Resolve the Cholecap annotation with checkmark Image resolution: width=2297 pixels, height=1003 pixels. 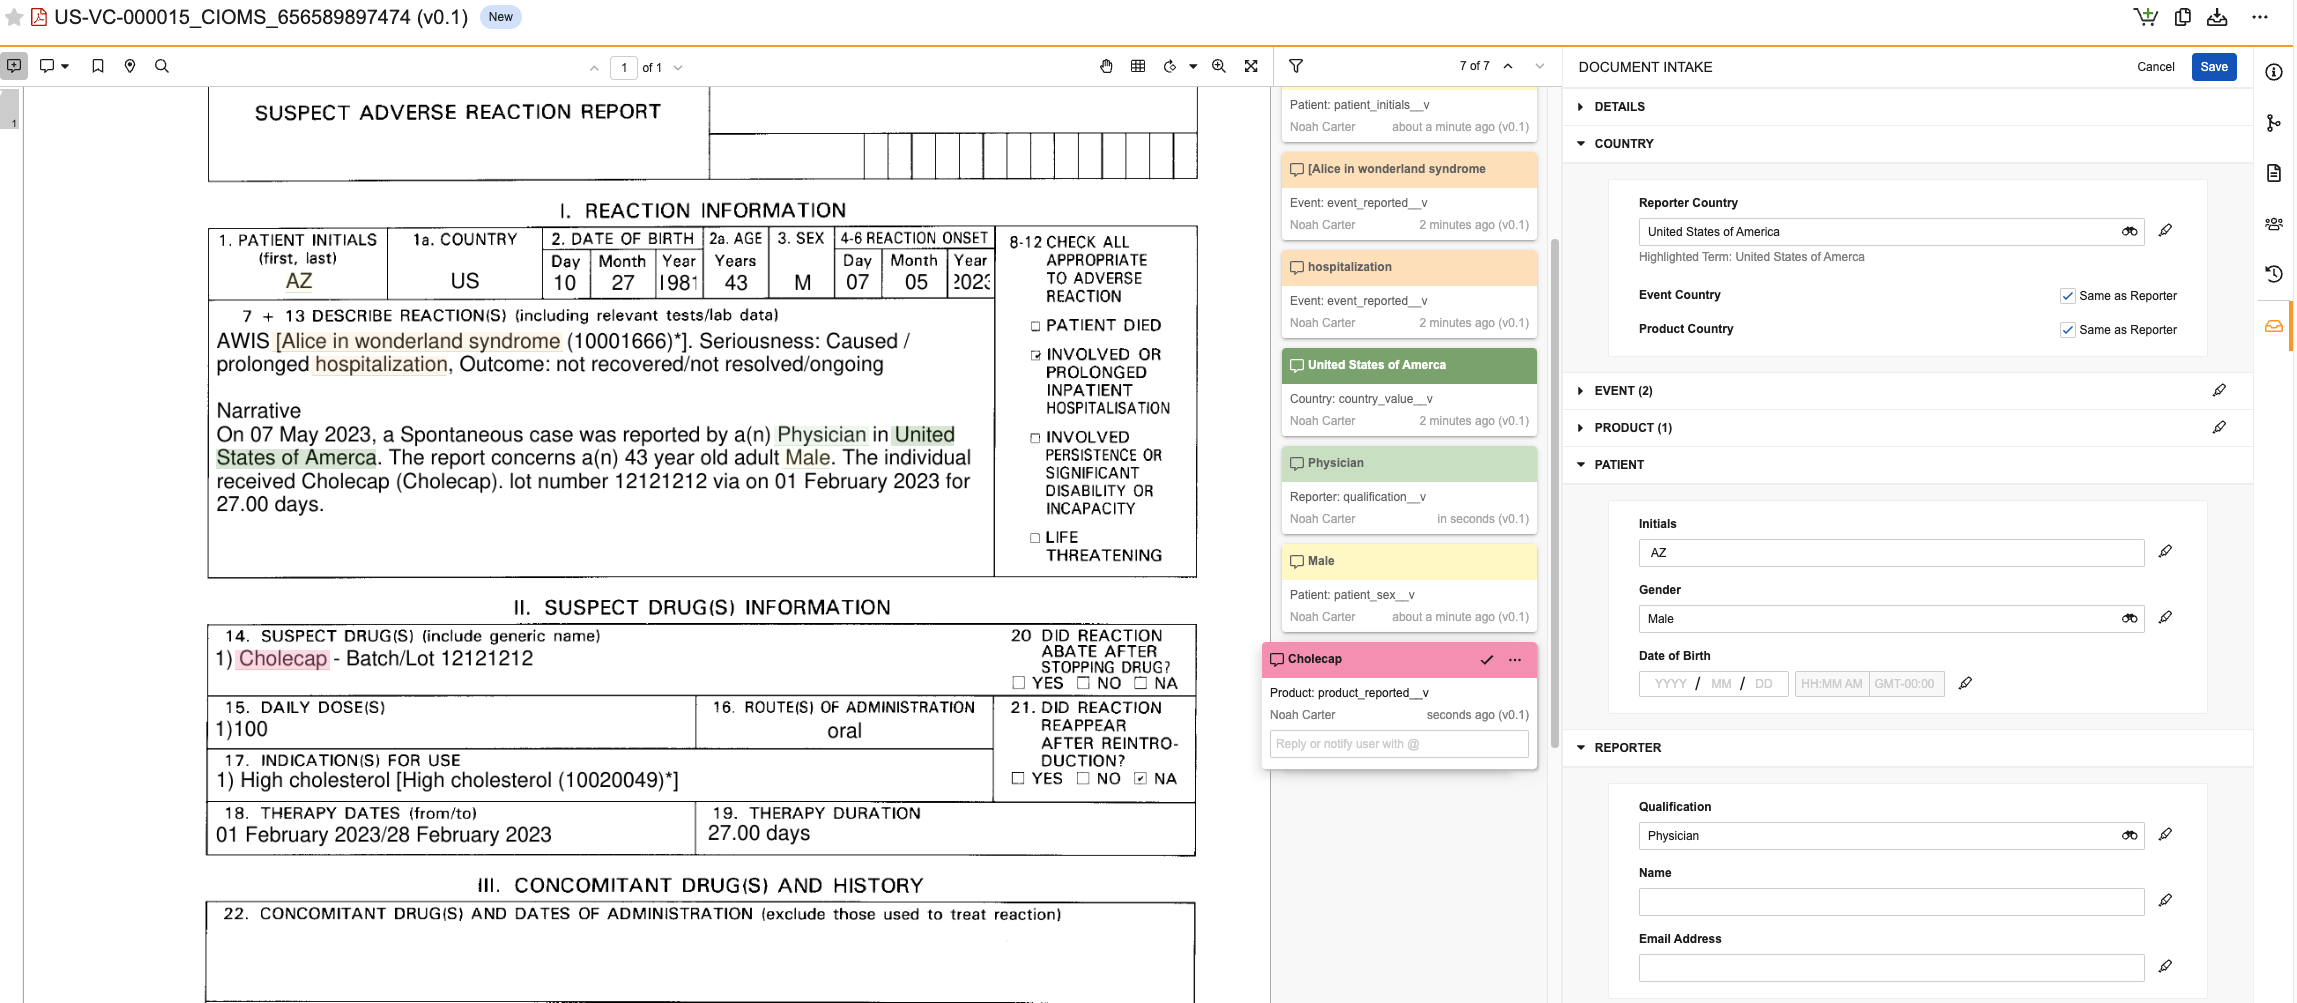click(1487, 660)
